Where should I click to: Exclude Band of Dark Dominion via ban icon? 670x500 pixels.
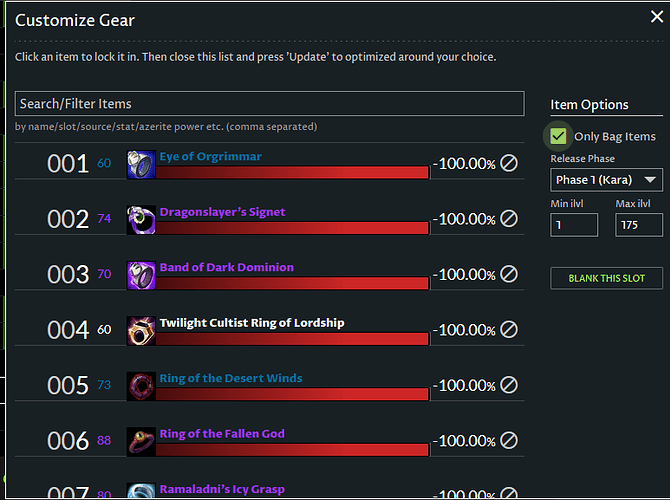pos(509,274)
